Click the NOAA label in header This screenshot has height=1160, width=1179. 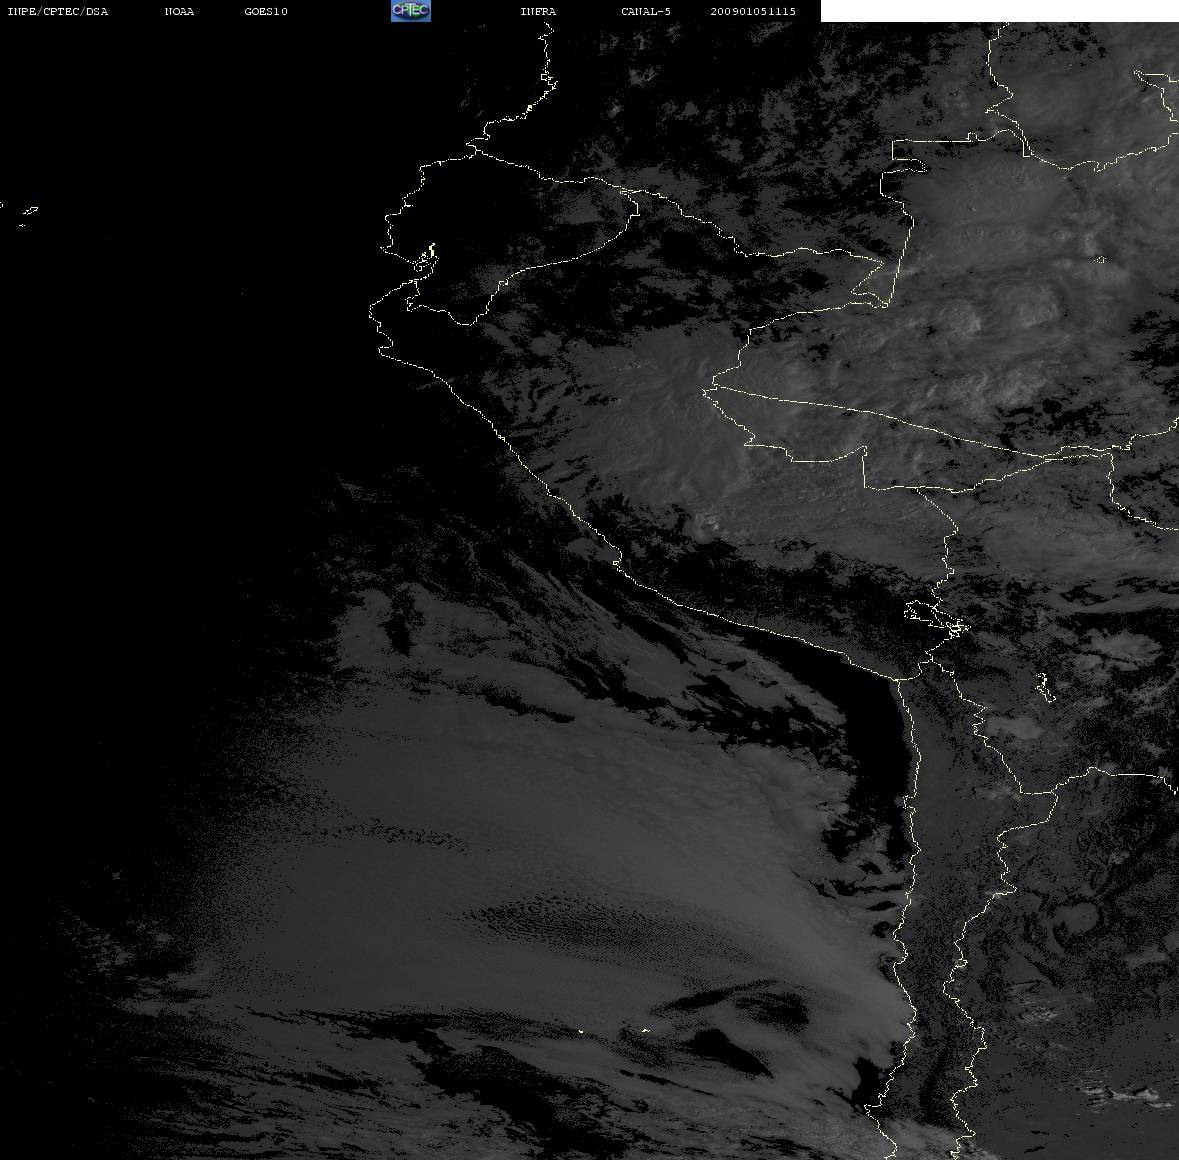[179, 11]
